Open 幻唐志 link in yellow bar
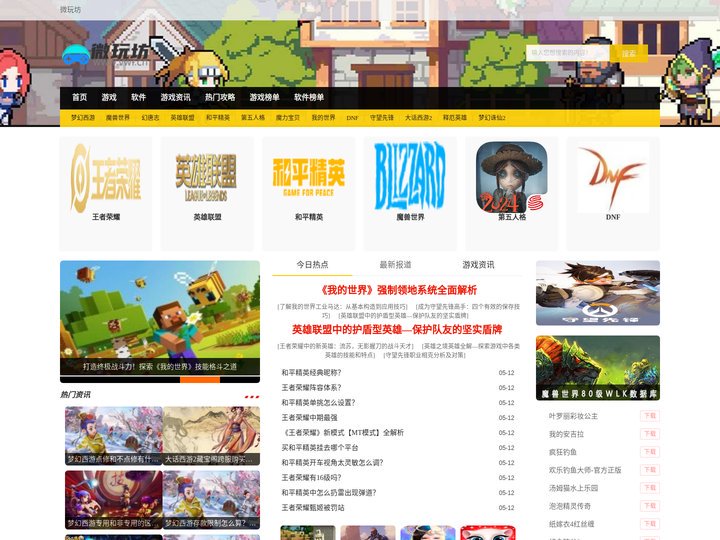Image resolution: width=720 pixels, height=540 pixels. click(x=150, y=118)
